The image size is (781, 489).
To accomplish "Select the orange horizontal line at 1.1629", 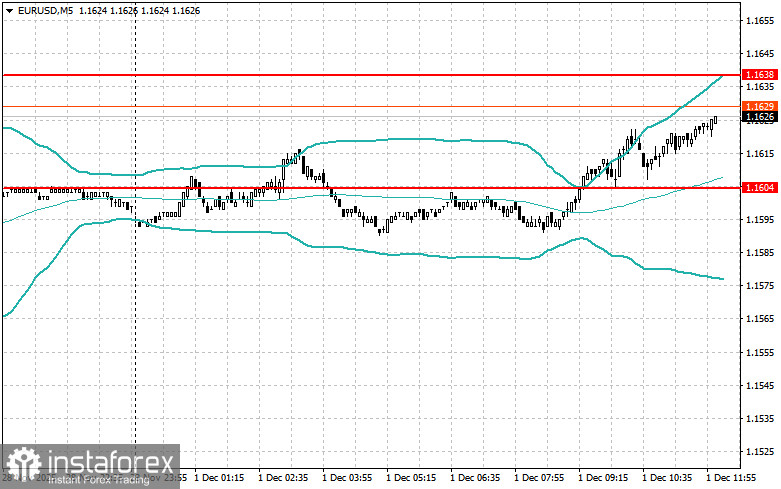I will coord(372,107).
